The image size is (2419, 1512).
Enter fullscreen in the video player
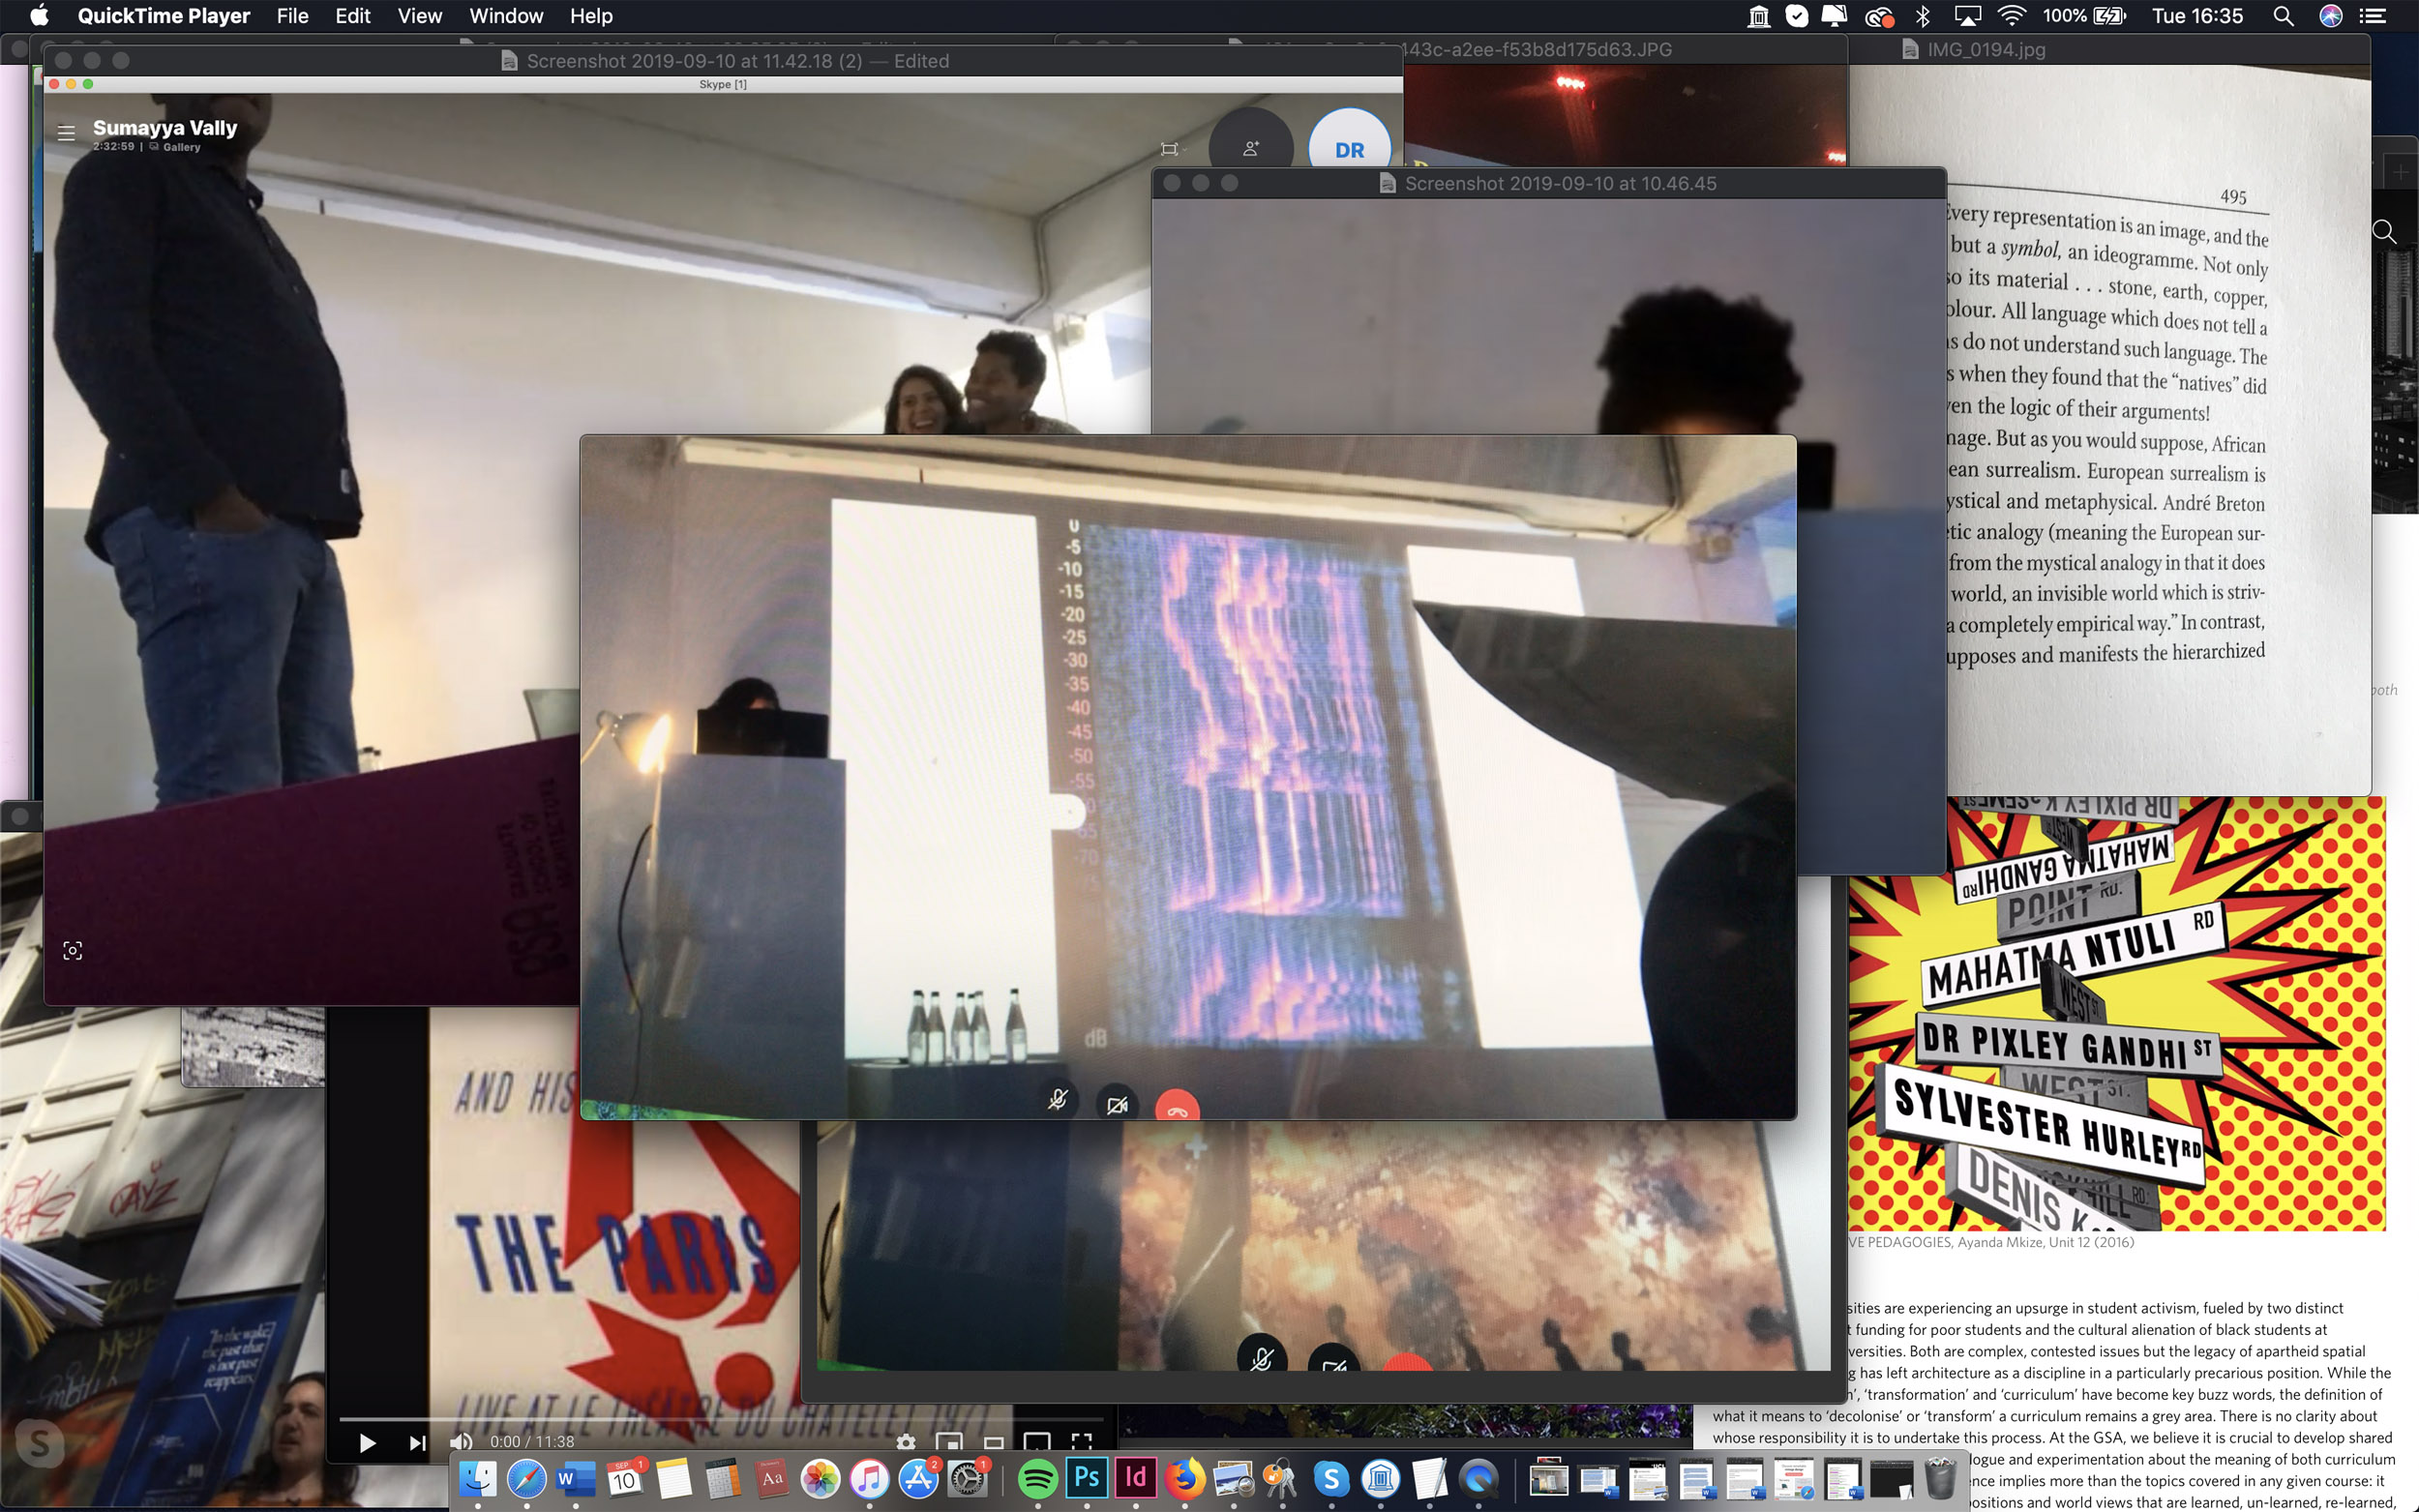pyautogui.click(x=1081, y=1441)
